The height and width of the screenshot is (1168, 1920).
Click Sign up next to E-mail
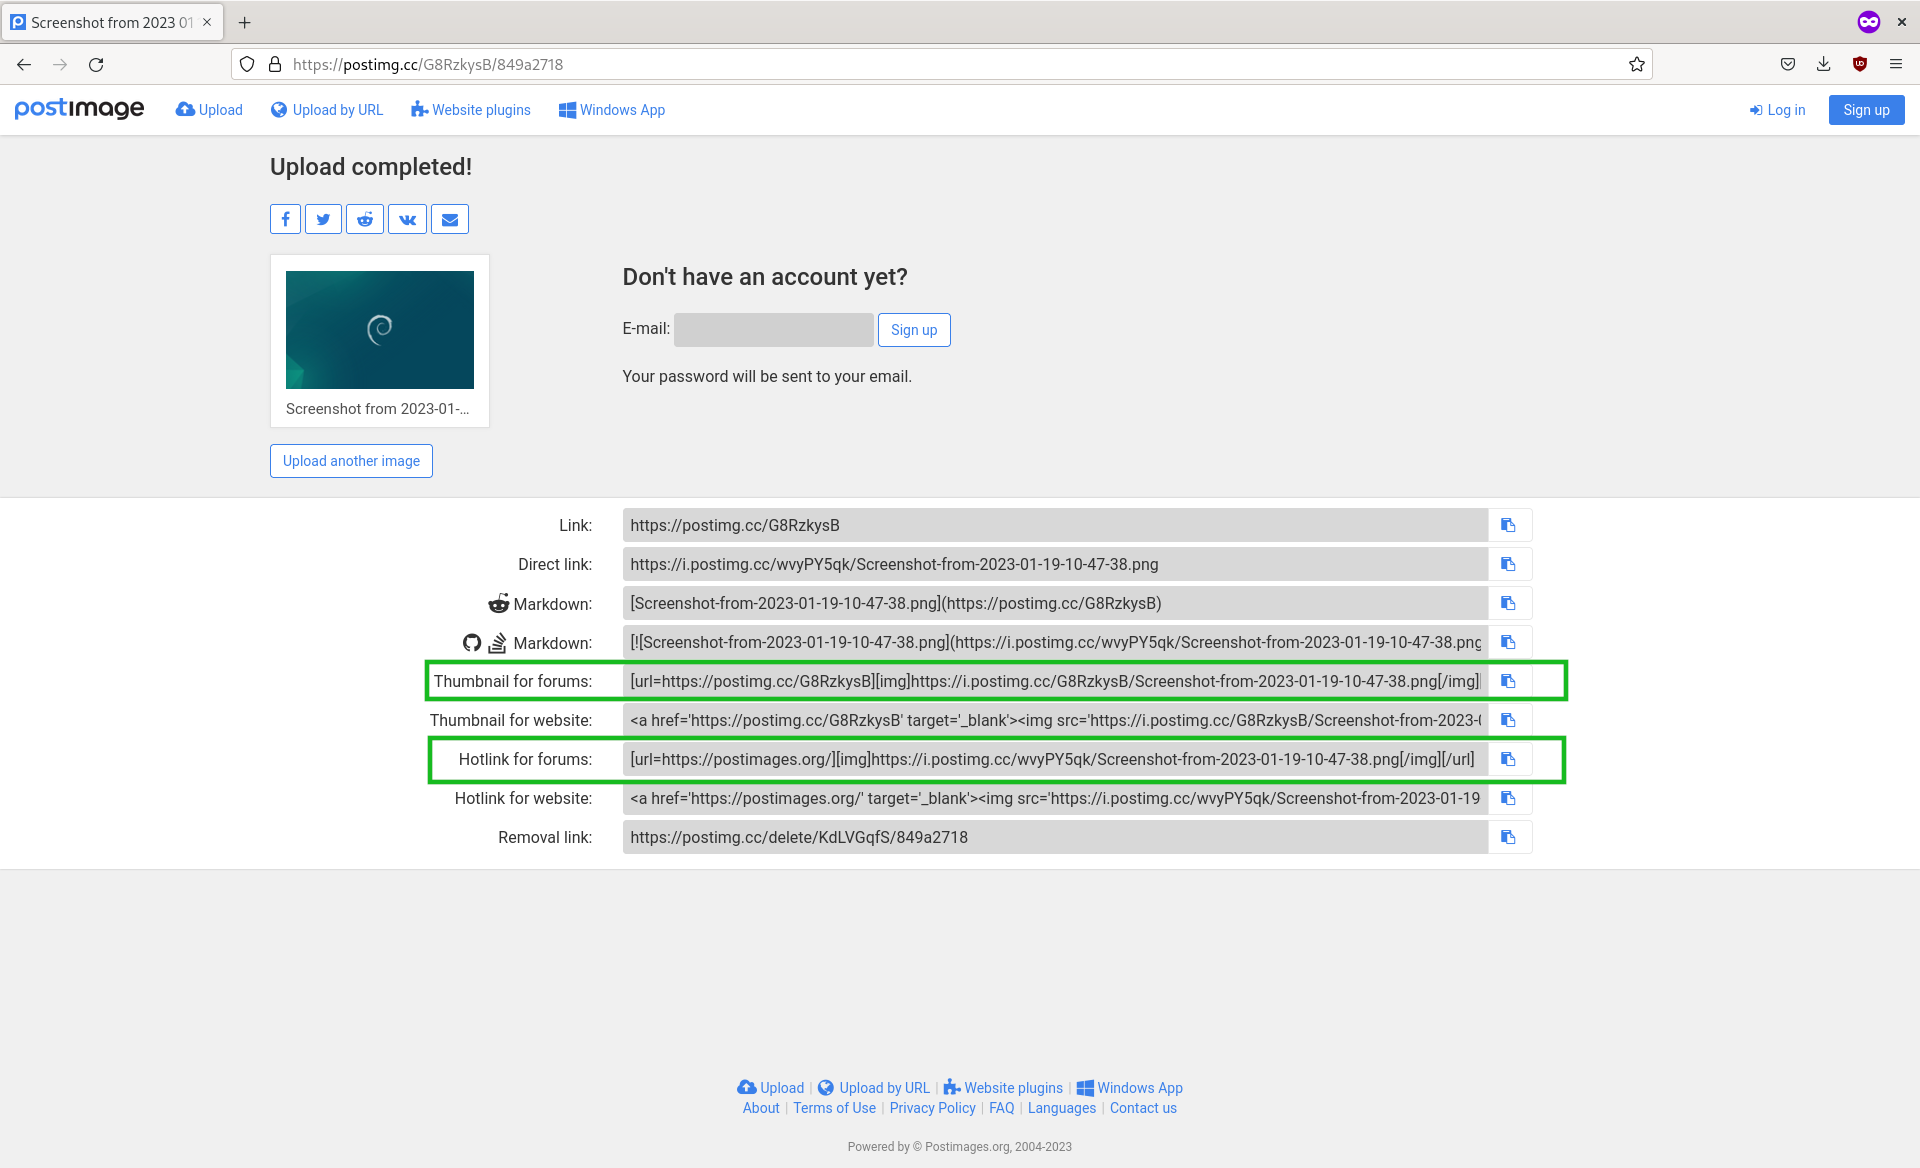(x=914, y=330)
